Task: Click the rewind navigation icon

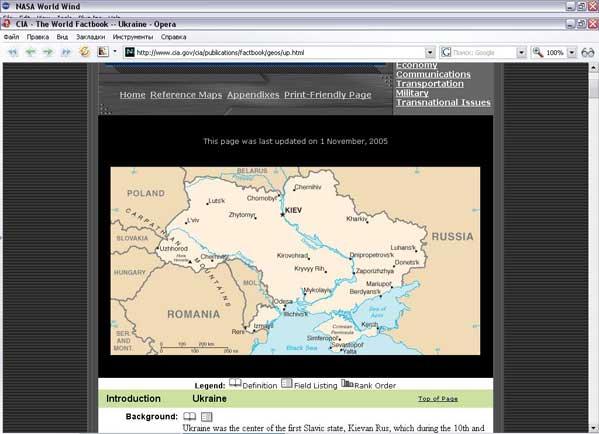Action: pyautogui.click(x=13, y=52)
